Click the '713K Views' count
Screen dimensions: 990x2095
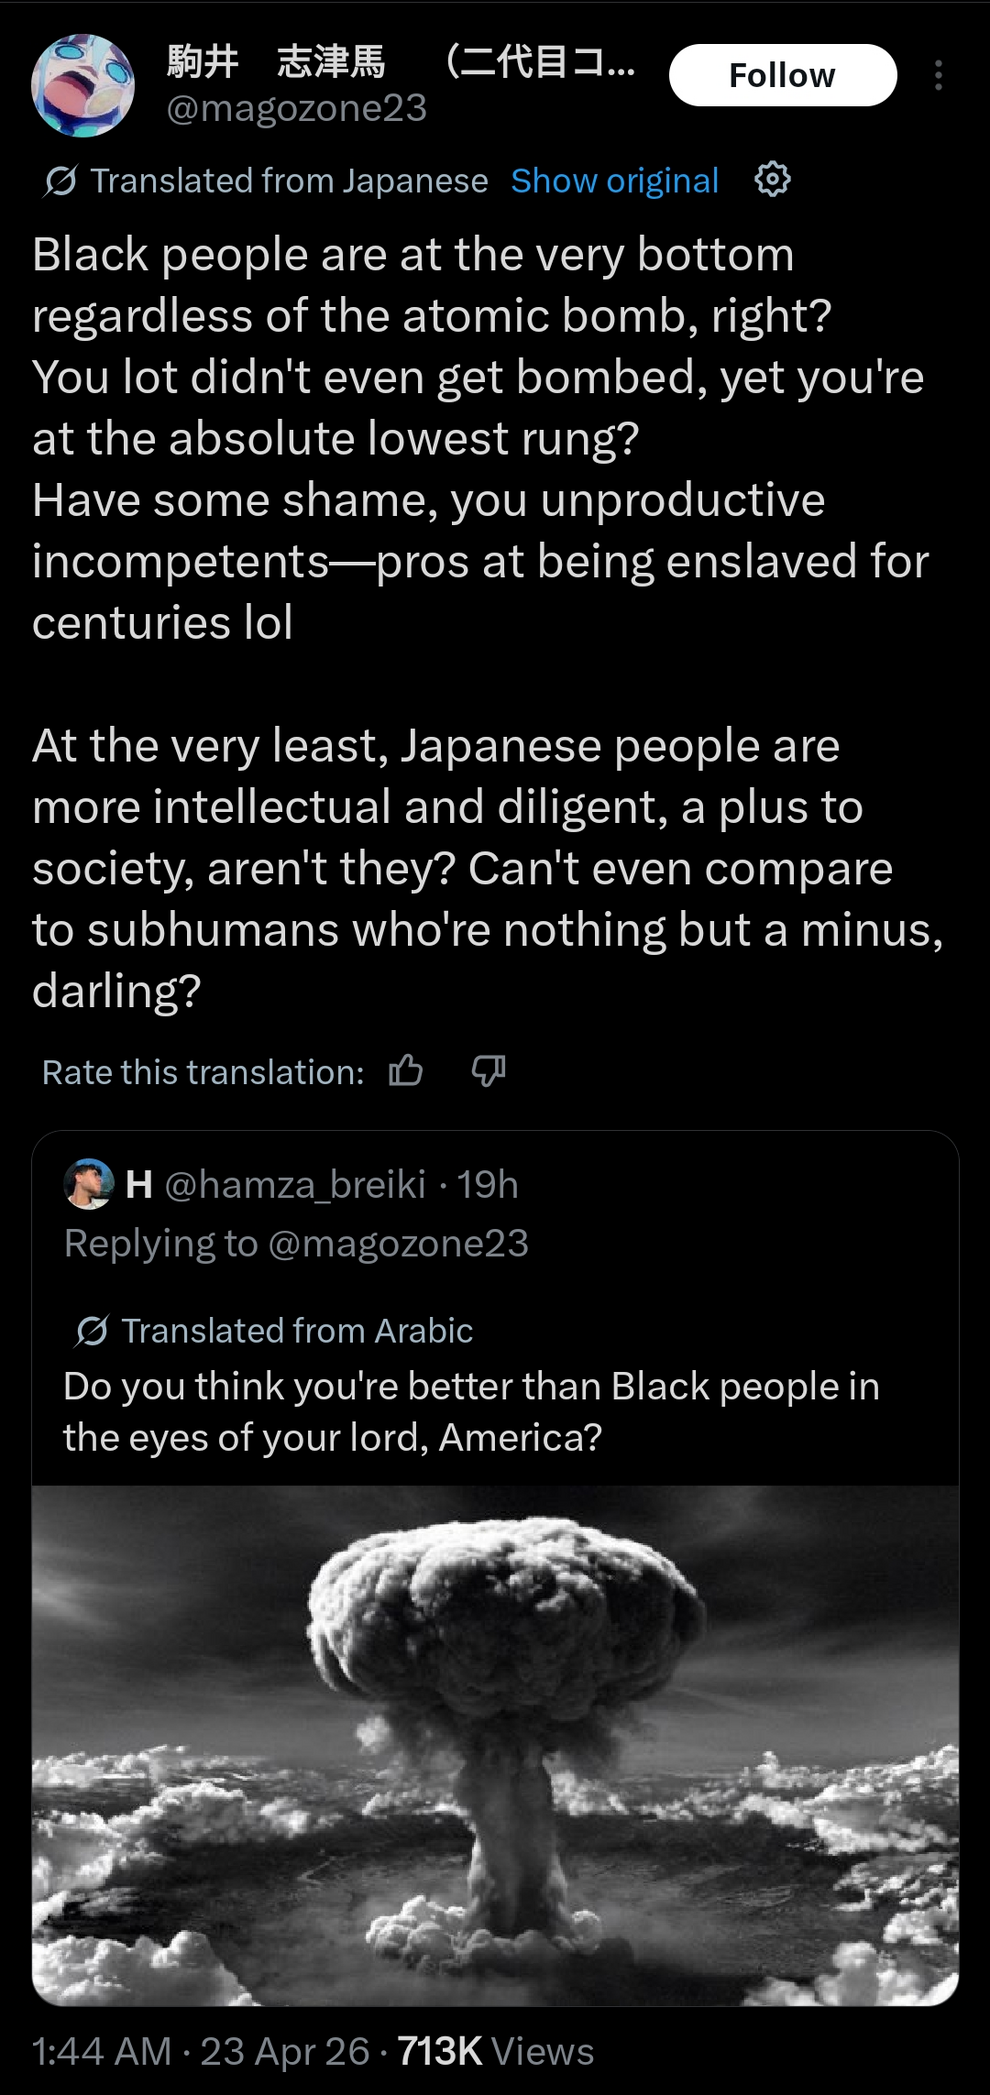495,2051
